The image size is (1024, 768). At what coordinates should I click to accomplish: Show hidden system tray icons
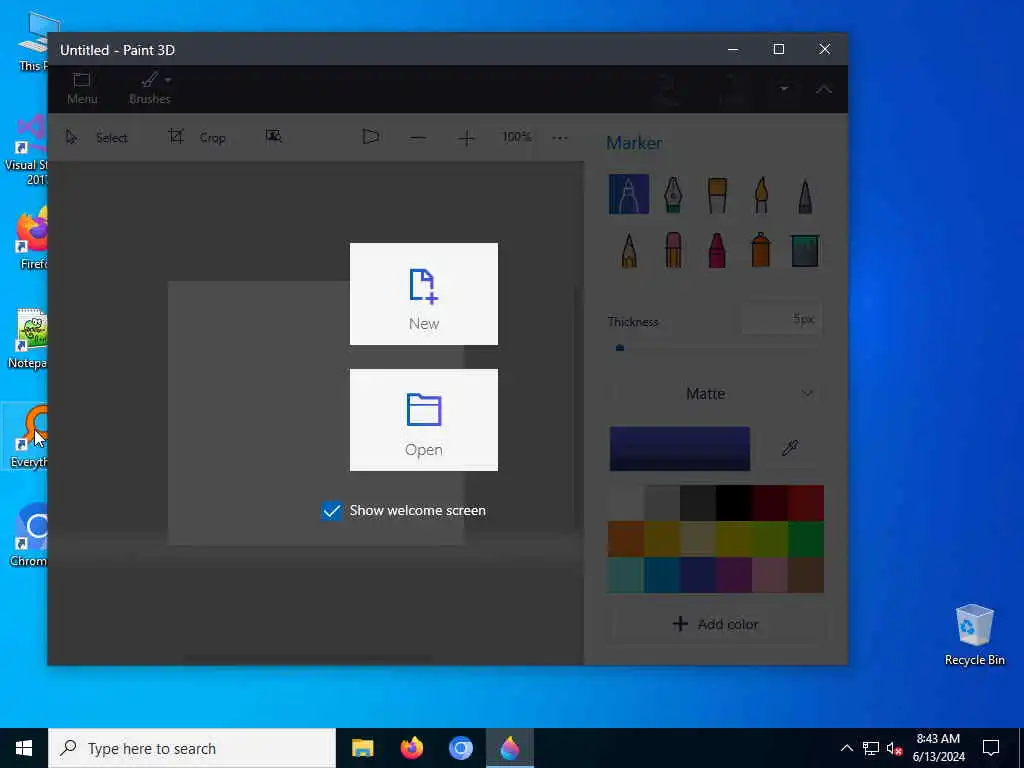point(846,748)
